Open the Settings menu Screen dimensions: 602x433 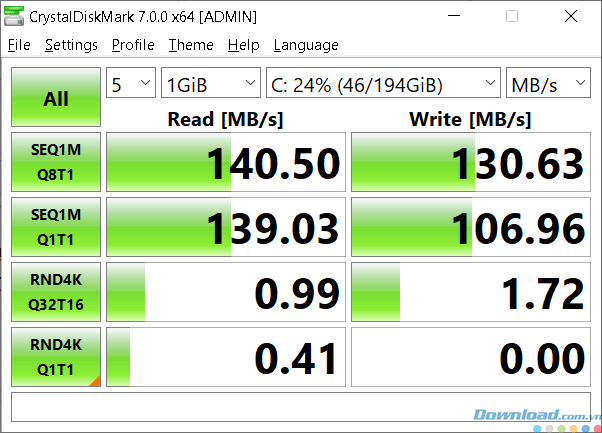pos(71,45)
